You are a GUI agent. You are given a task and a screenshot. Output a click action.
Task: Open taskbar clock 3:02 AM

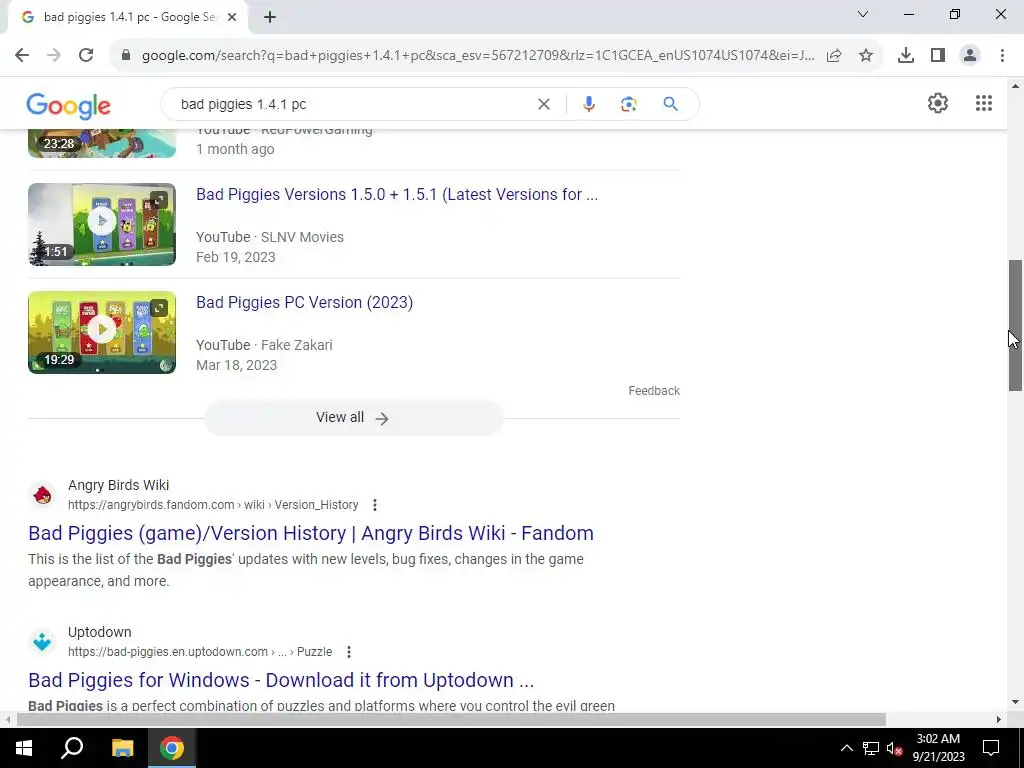pyautogui.click(x=938, y=748)
